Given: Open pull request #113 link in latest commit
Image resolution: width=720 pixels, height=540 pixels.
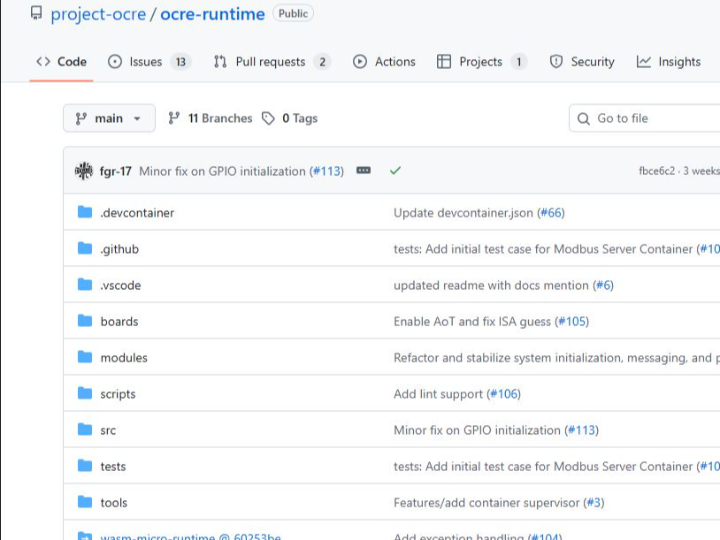Looking at the screenshot, I should click(x=327, y=171).
